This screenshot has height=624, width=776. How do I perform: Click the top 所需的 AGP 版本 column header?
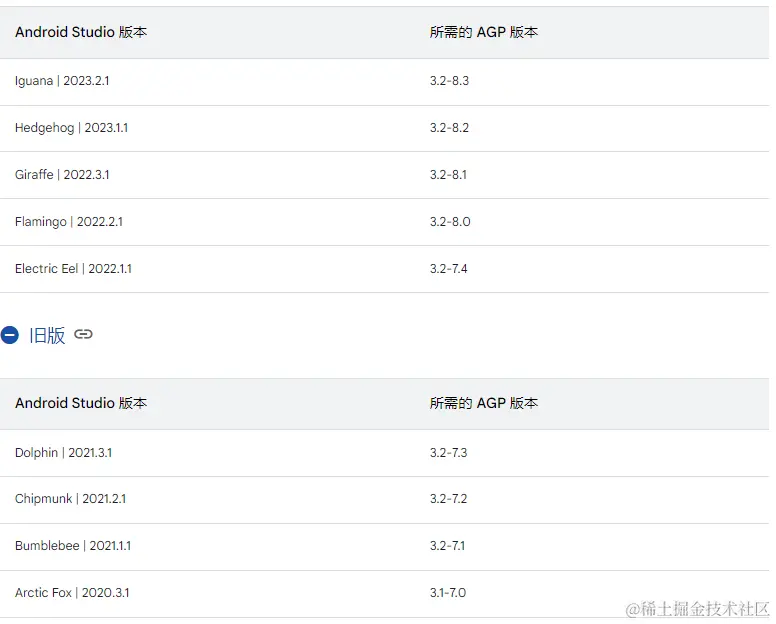click(x=484, y=32)
